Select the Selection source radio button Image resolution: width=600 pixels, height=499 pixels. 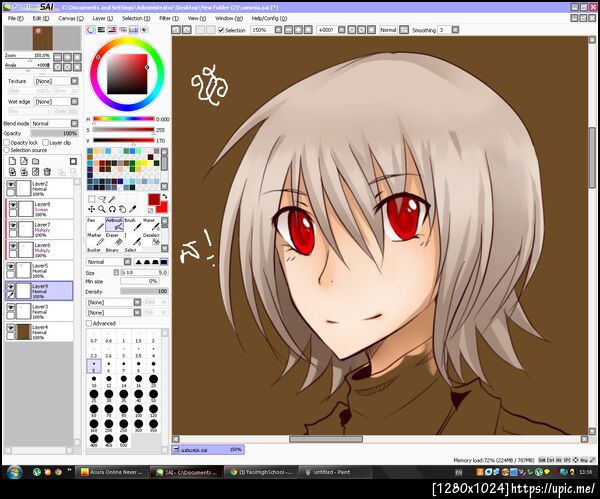pyautogui.click(x=7, y=150)
